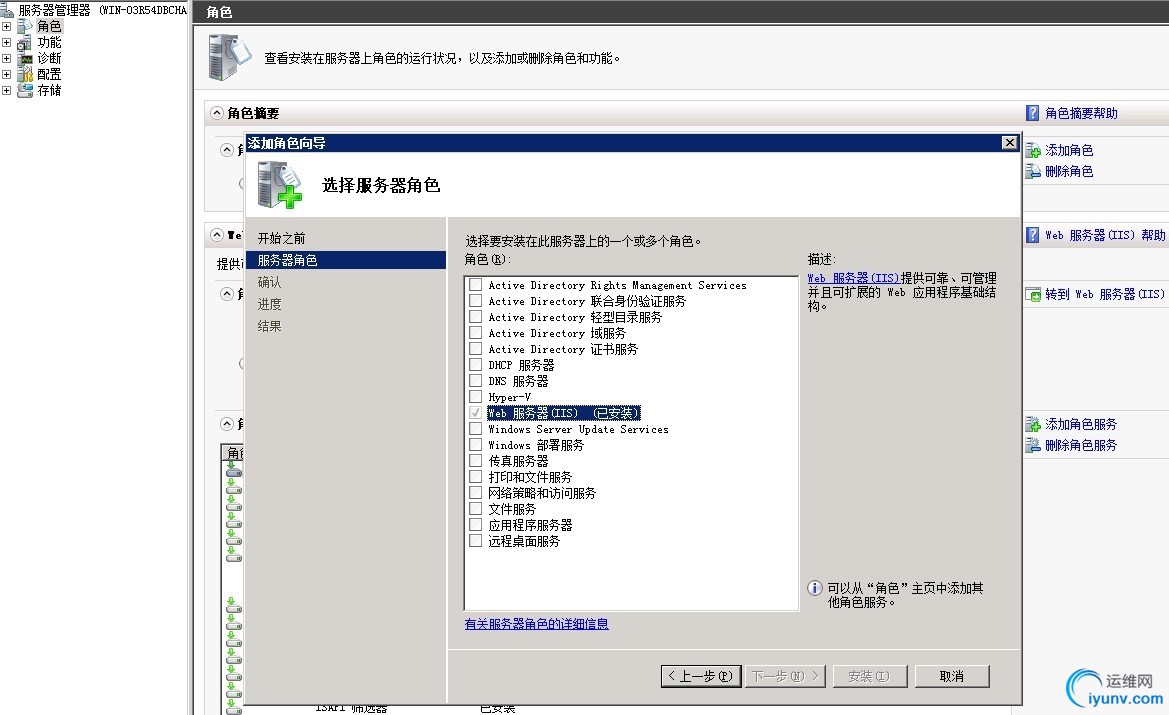The height and width of the screenshot is (715, 1169).
Task: Click the 下一步(N) button
Action: click(785, 676)
